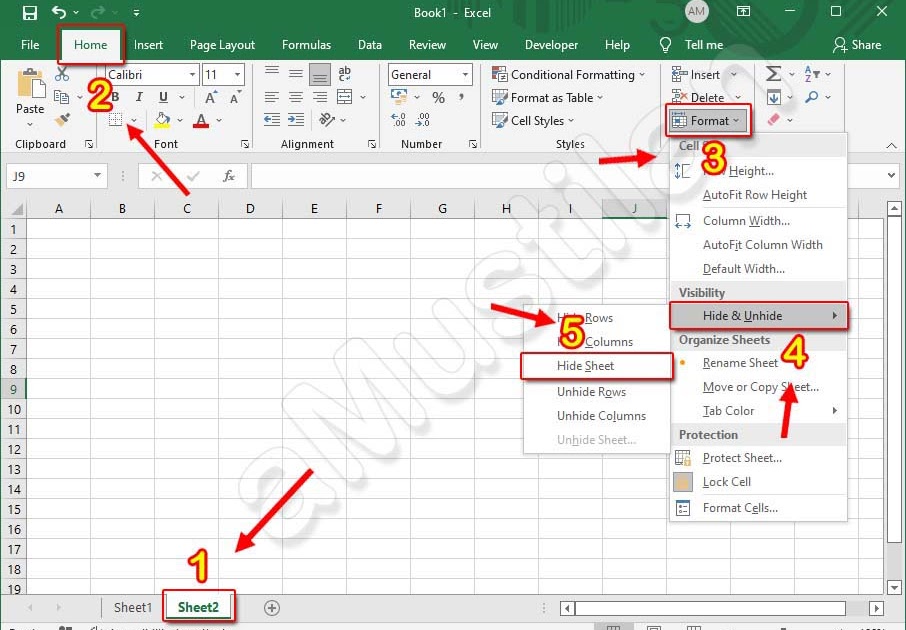Expand the General number format dropdown
906x630 pixels.
click(x=465, y=74)
